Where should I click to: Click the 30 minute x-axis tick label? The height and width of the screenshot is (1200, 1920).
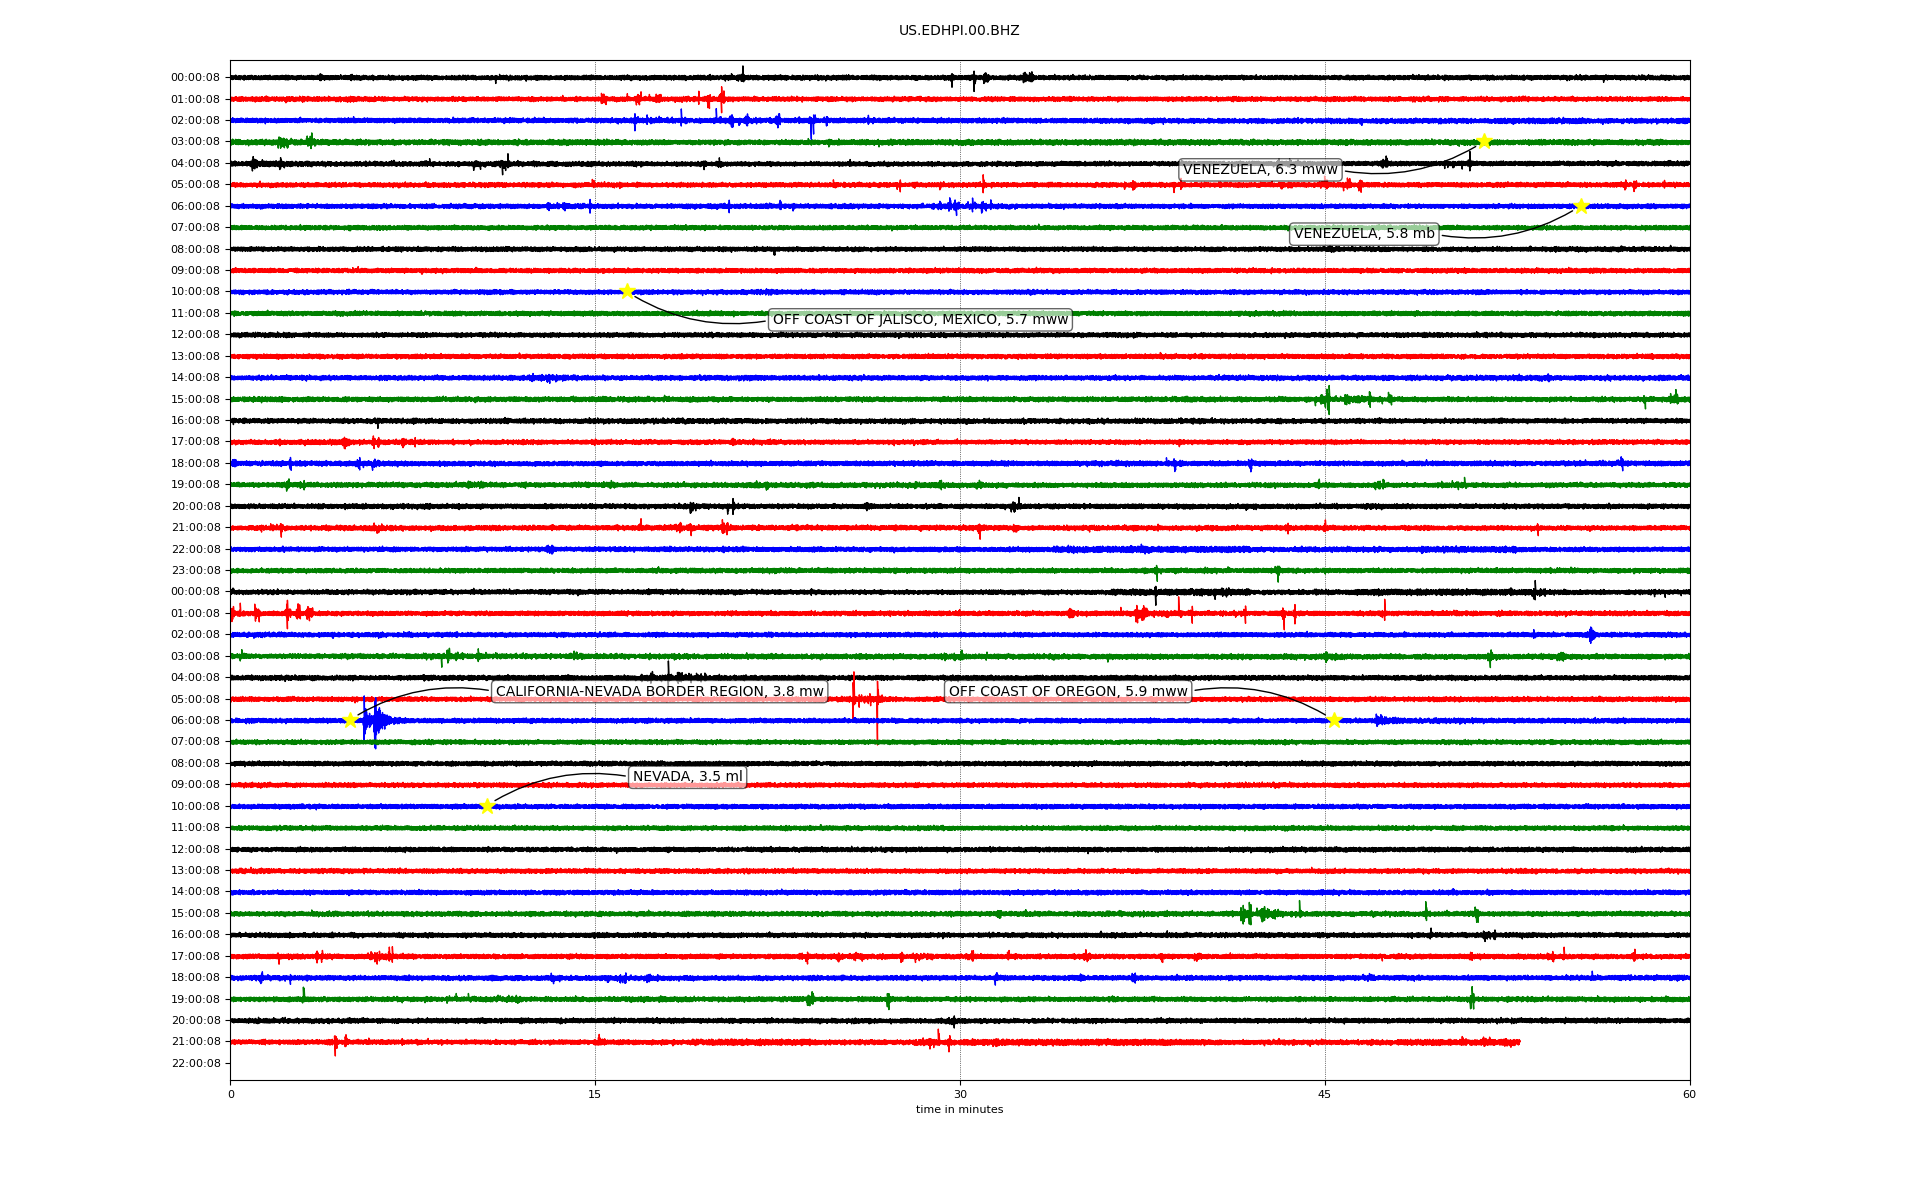tap(960, 1094)
